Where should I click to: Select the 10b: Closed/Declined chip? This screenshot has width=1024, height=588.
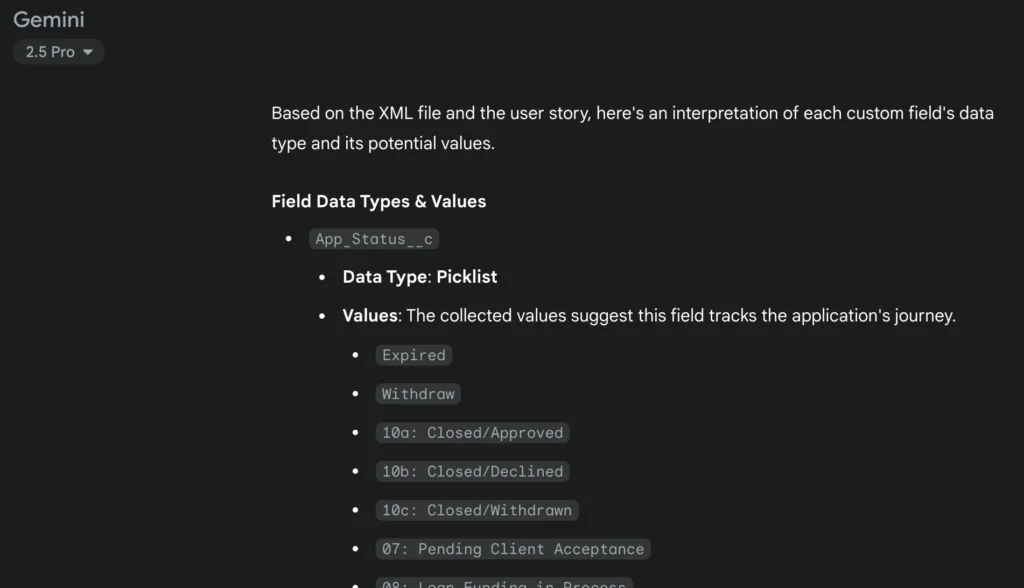tap(472, 471)
